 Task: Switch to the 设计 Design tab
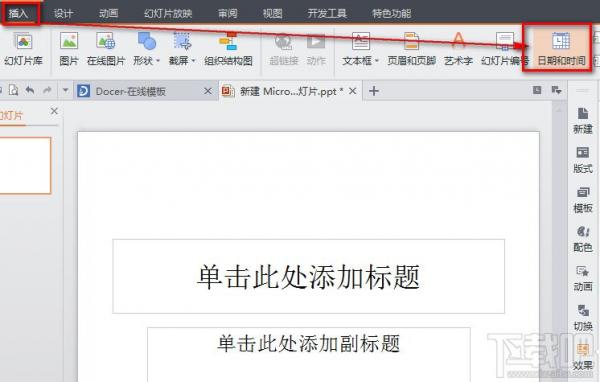tap(63, 13)
